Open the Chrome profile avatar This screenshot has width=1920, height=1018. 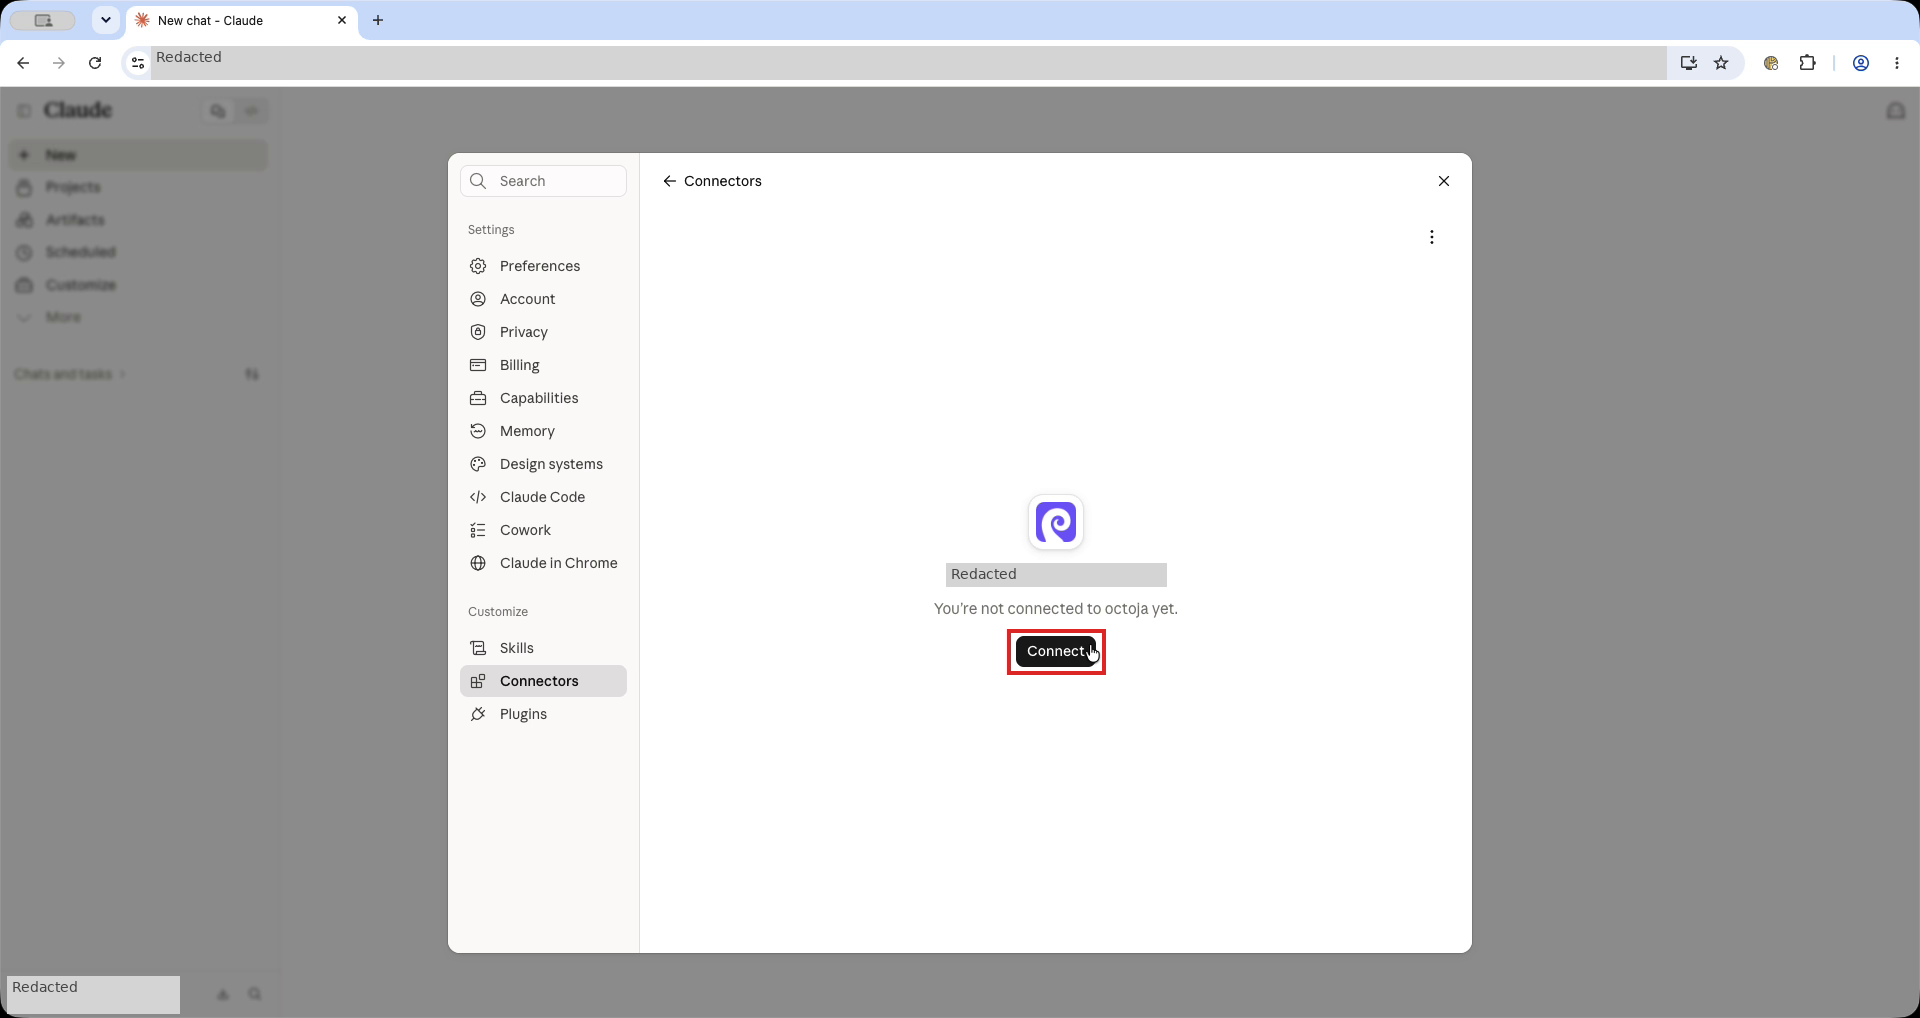(x=1861, y=63)
